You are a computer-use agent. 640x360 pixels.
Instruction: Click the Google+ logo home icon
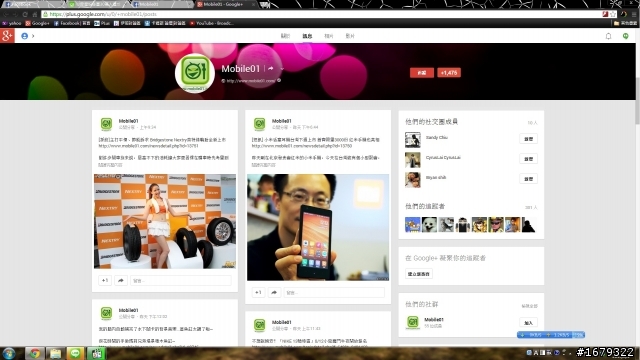[x=7, y=36]
